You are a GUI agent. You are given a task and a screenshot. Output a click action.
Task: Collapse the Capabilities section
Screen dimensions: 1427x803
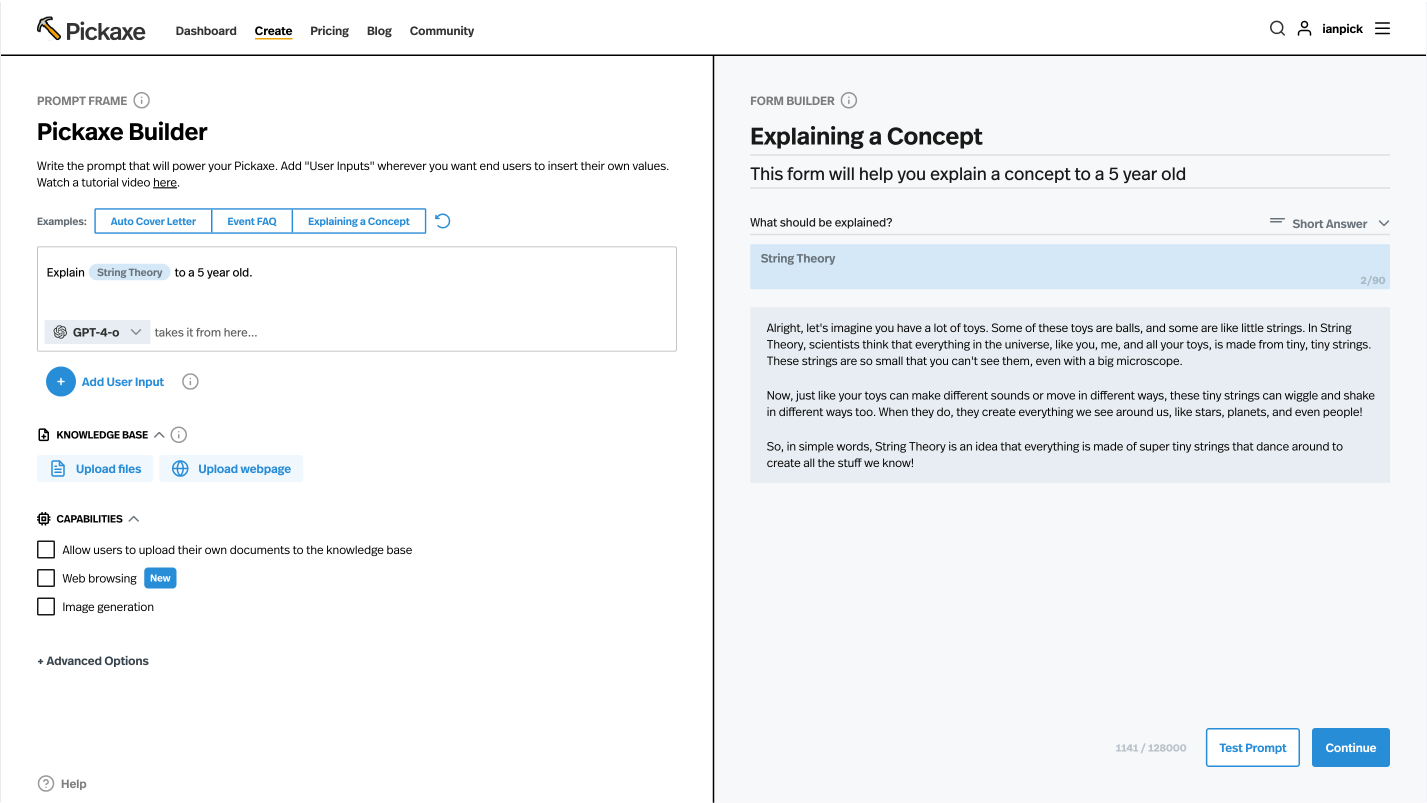[134, 519]
